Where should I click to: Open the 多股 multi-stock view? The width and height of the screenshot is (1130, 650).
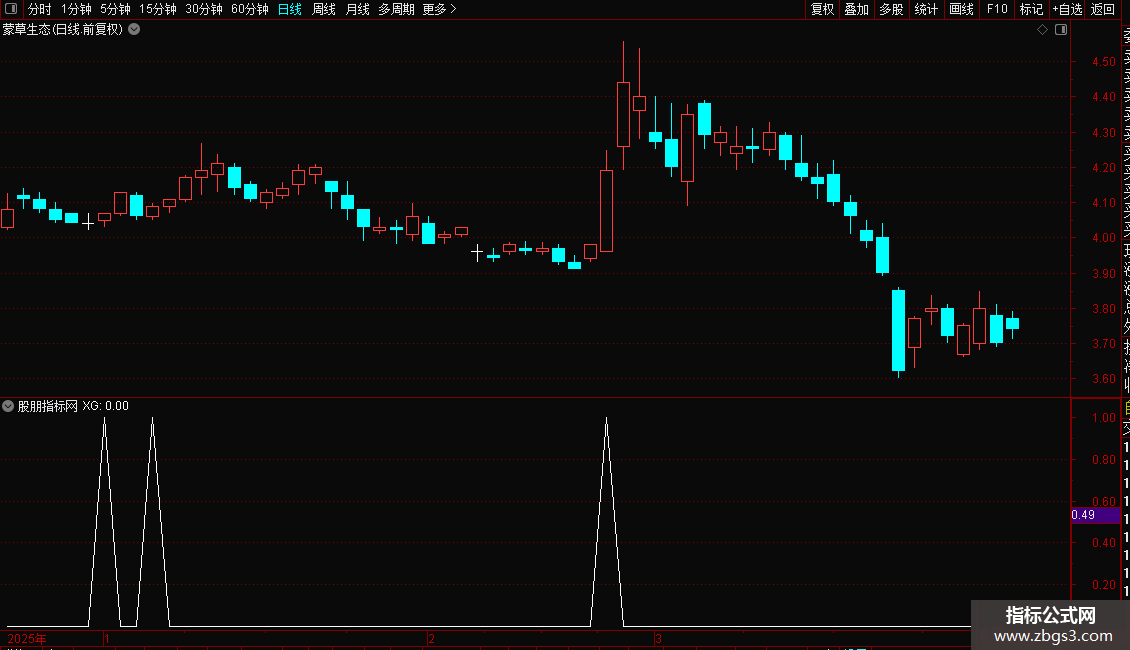891,9
